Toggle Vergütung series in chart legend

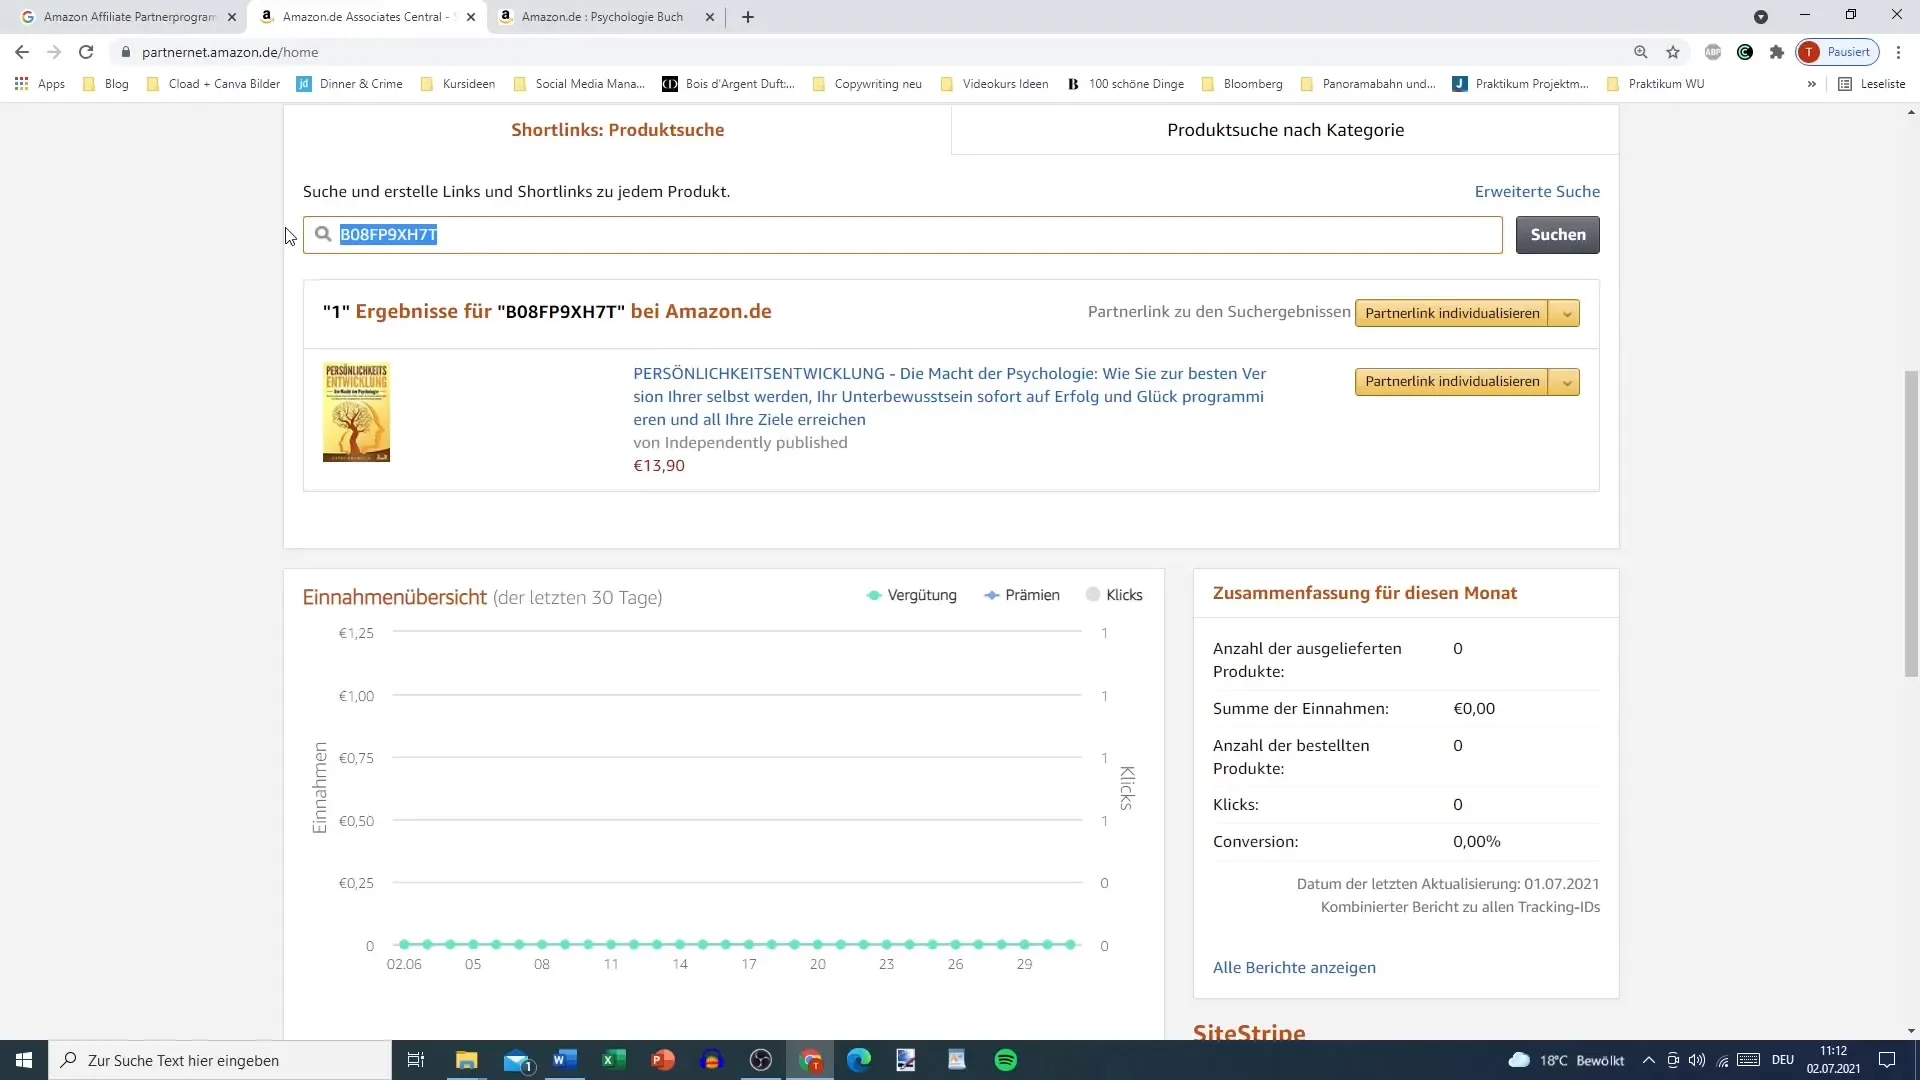click(x=911, y=595)
